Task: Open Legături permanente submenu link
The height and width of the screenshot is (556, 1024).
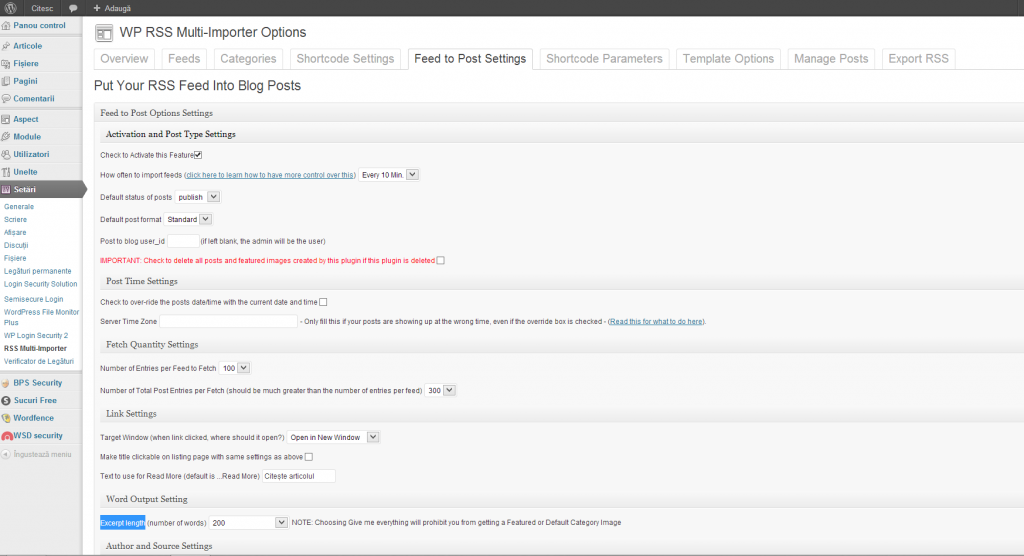Action: (38, 271)
